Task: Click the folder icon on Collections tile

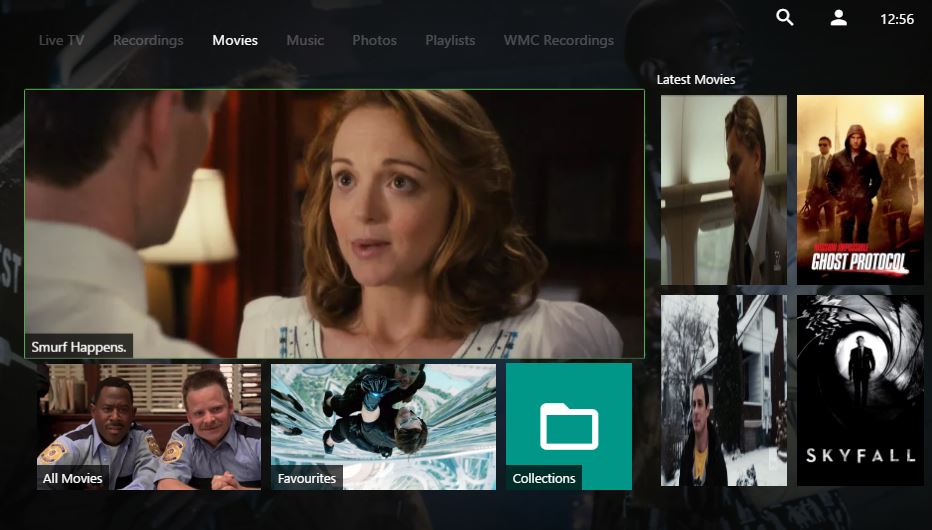Action: [569, 426]
